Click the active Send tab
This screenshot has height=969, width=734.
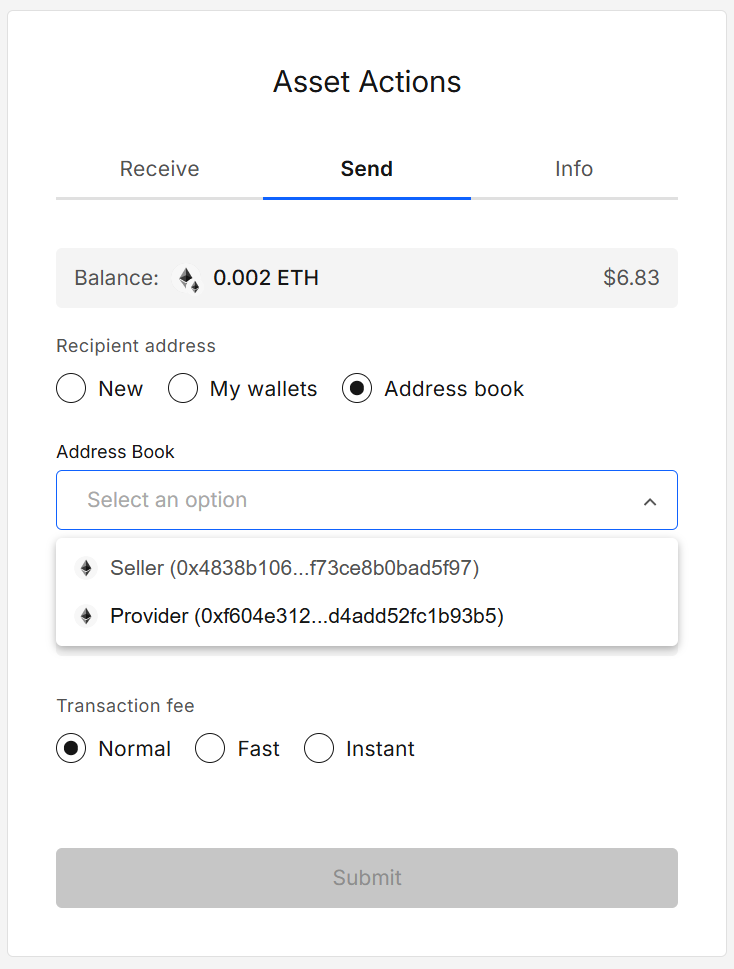(x=366, y=169)
